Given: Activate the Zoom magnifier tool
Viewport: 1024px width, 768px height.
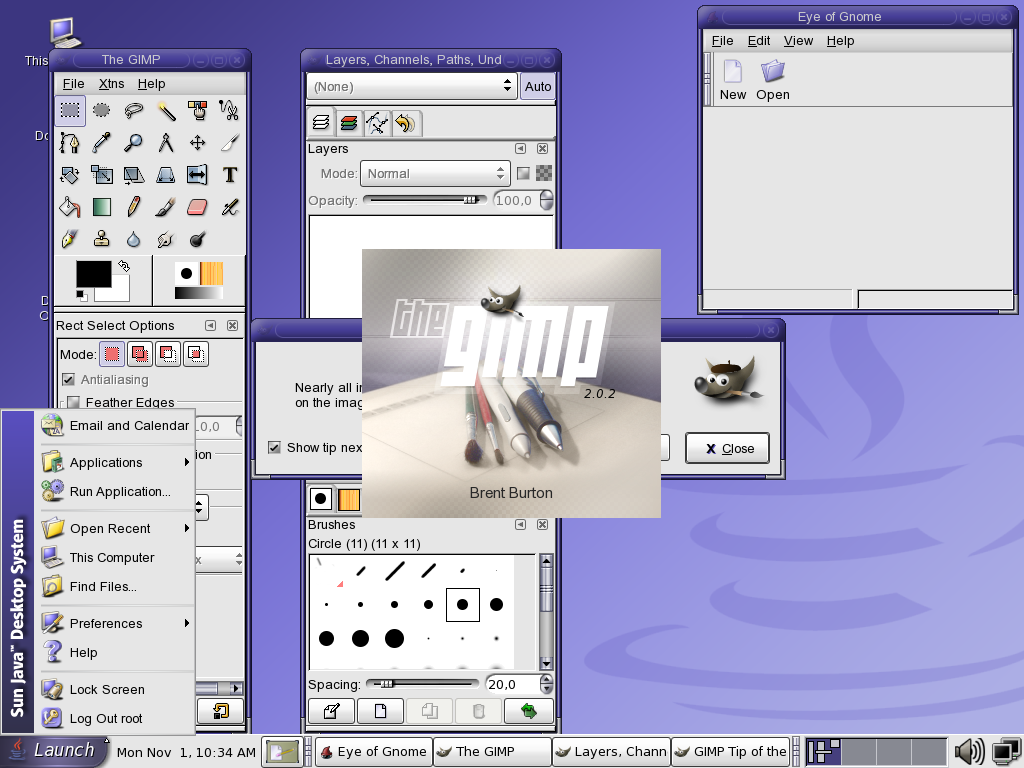Looking at the screenshot, I should (x=133, y=143).
